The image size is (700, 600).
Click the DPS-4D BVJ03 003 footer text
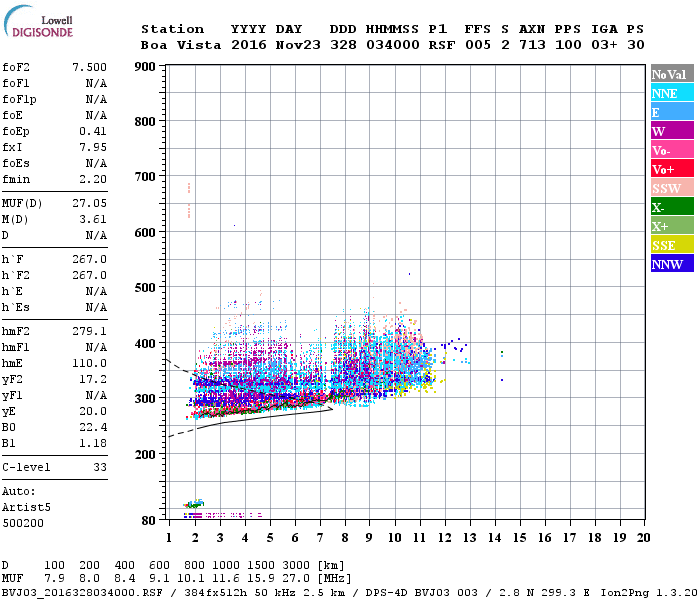[421, 593]
